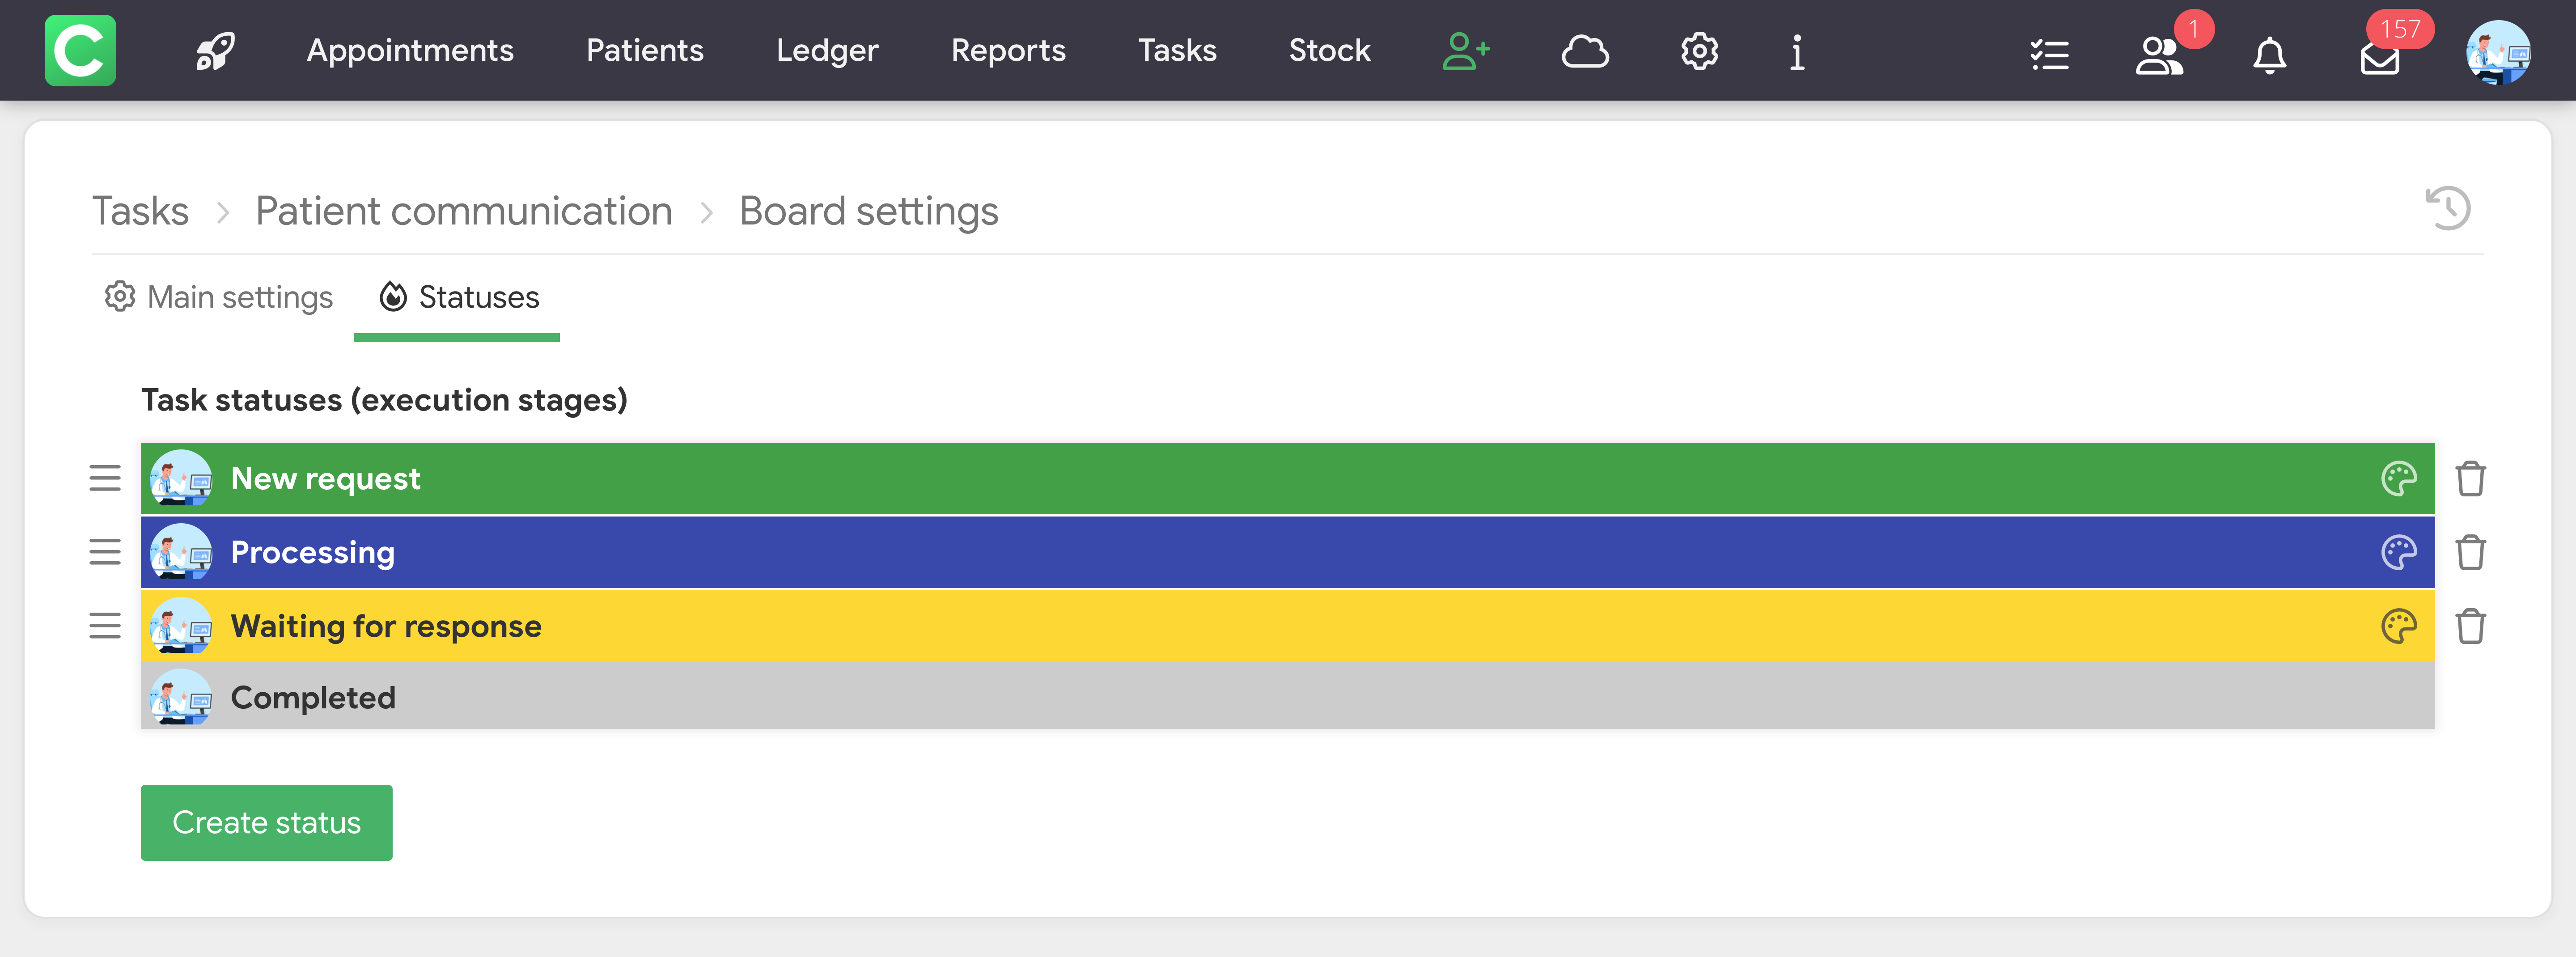The height and width of the screenshot is (957, 2576).
Task: Delete the Waiting for response status
Action: (2470, 626)
